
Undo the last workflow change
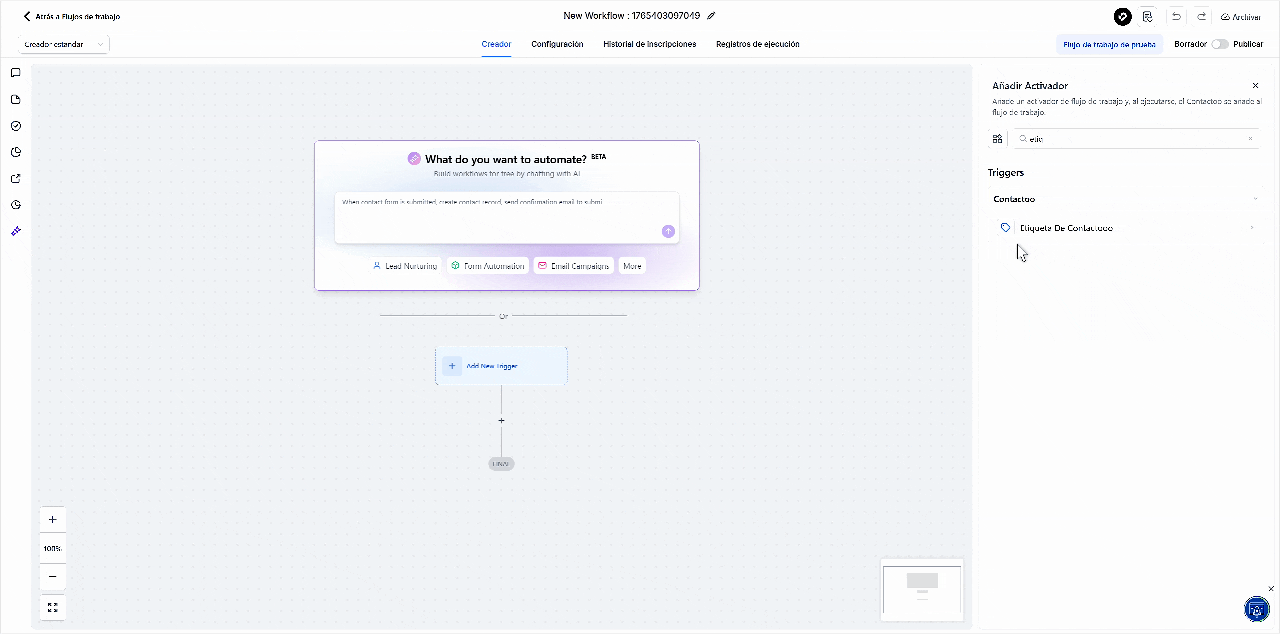[x=1176, y=17]
